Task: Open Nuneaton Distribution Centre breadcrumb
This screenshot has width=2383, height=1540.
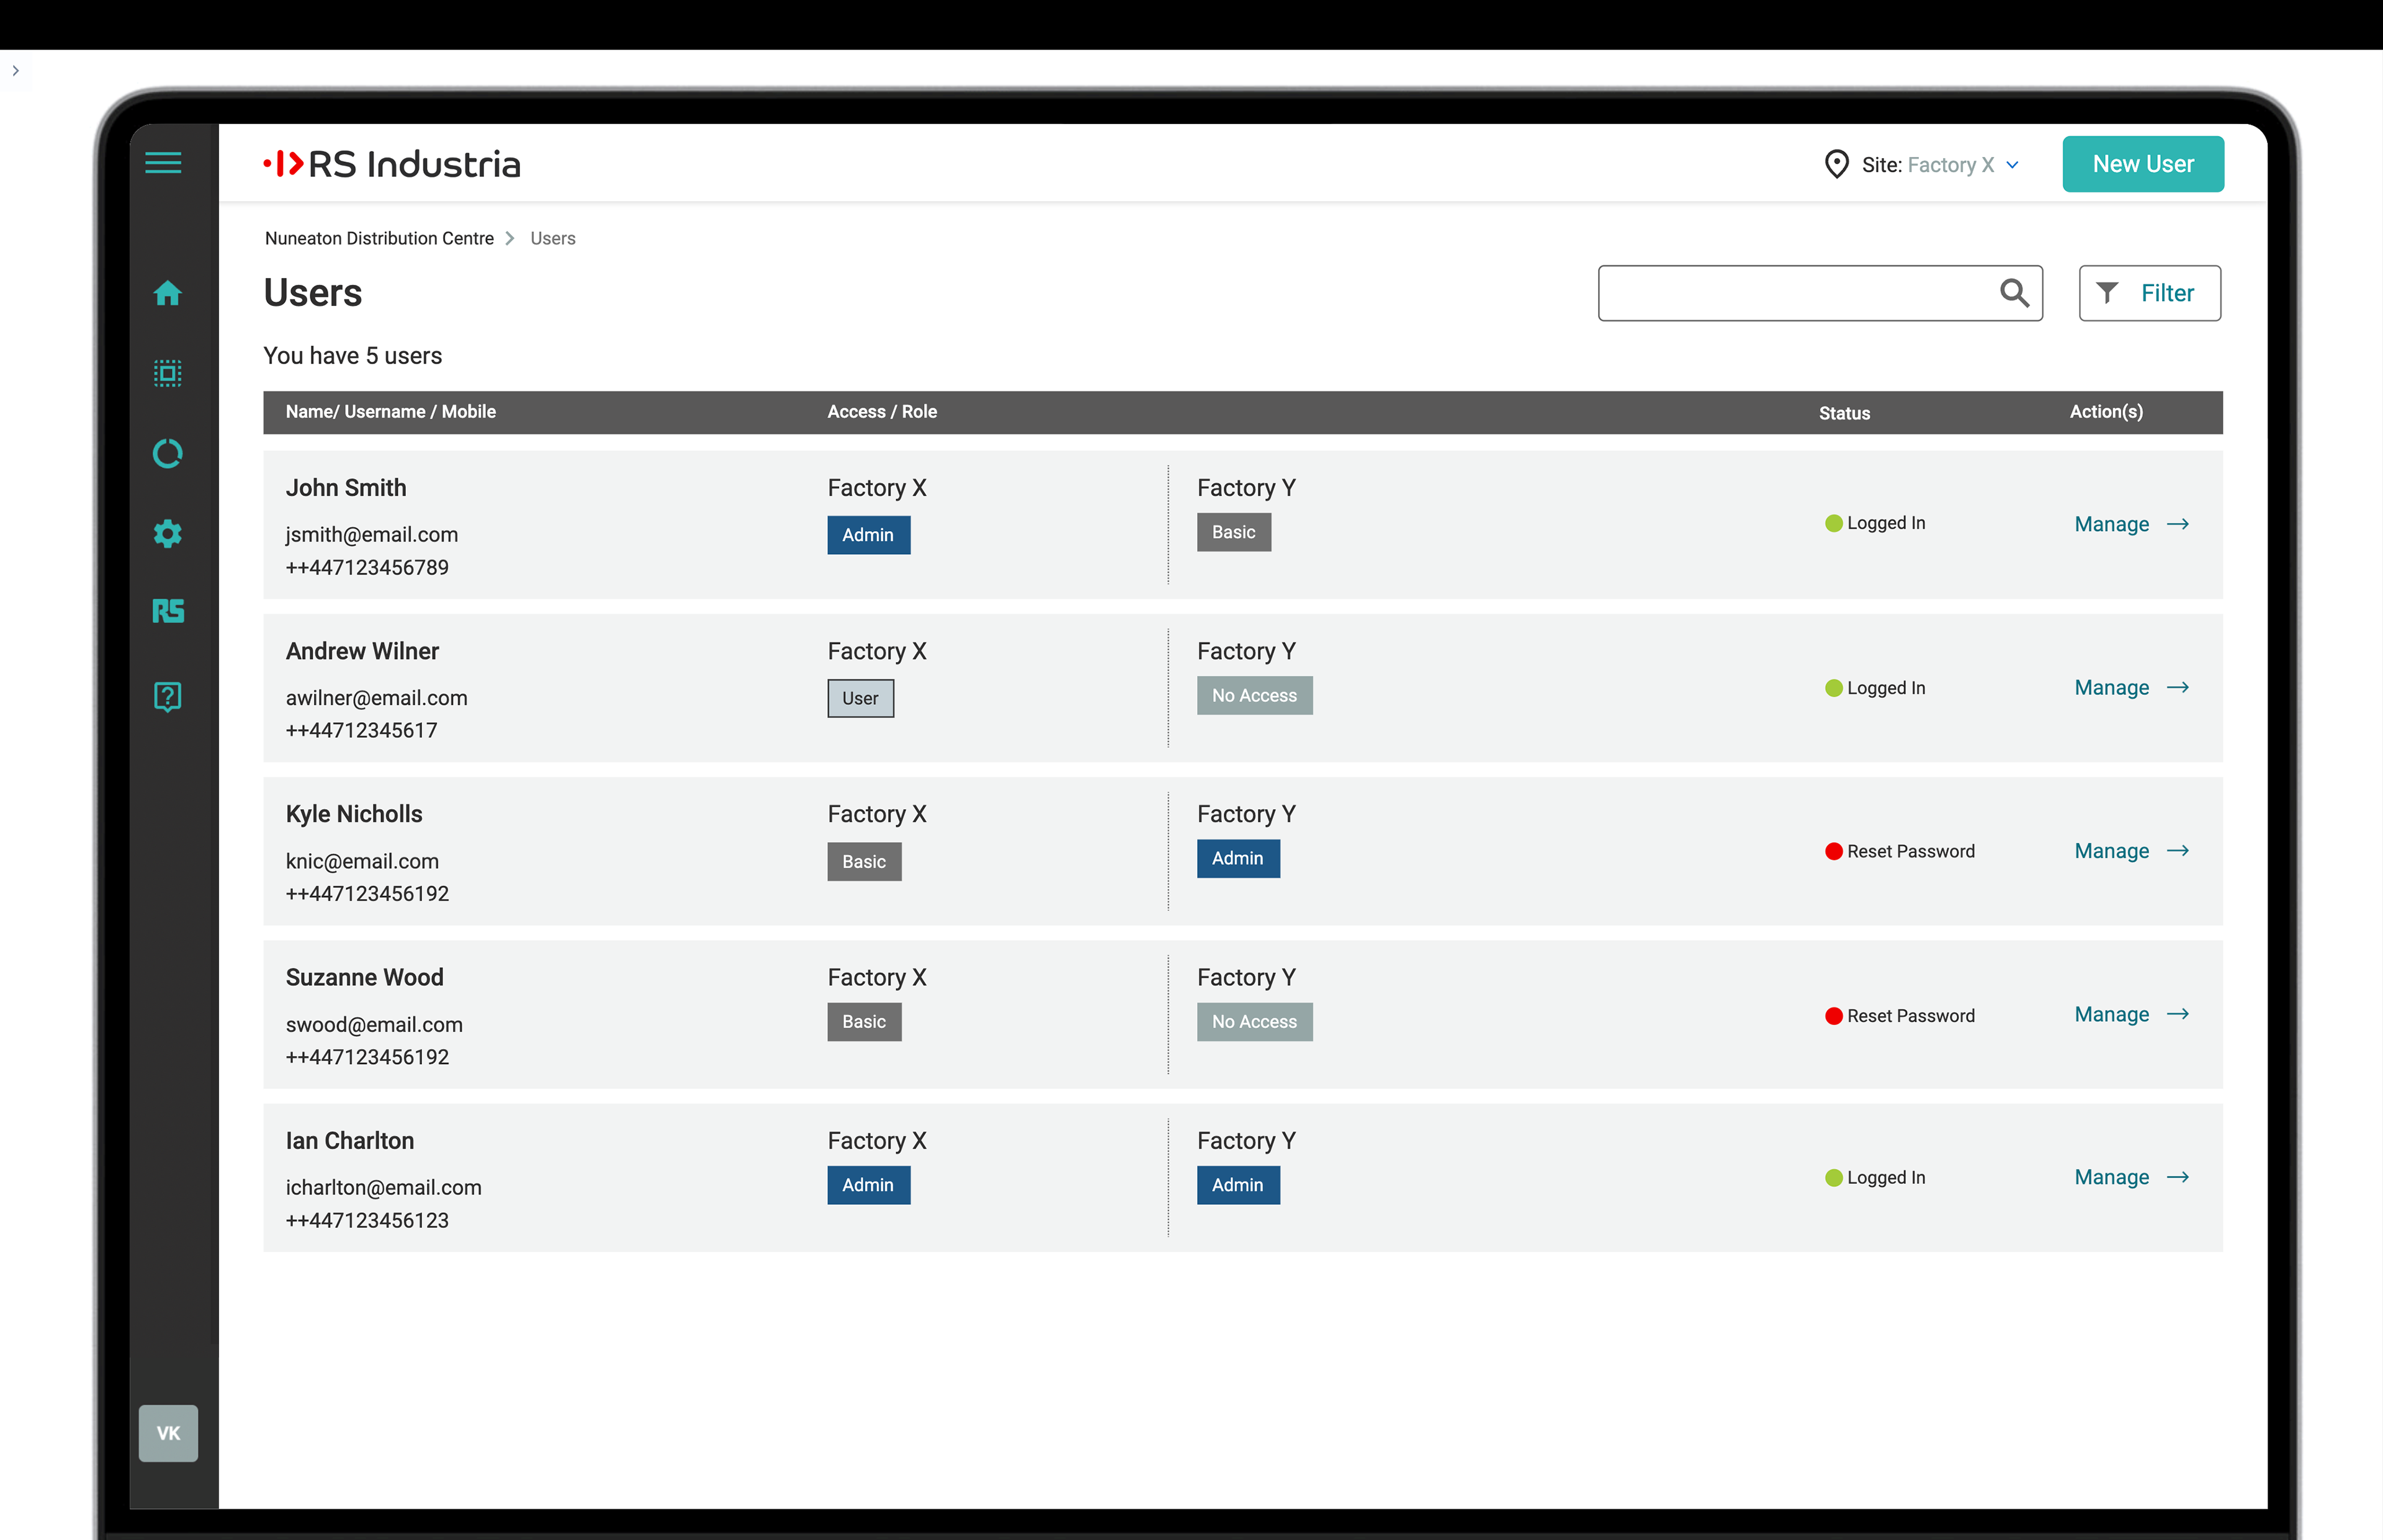Action: tap(379, 238)
